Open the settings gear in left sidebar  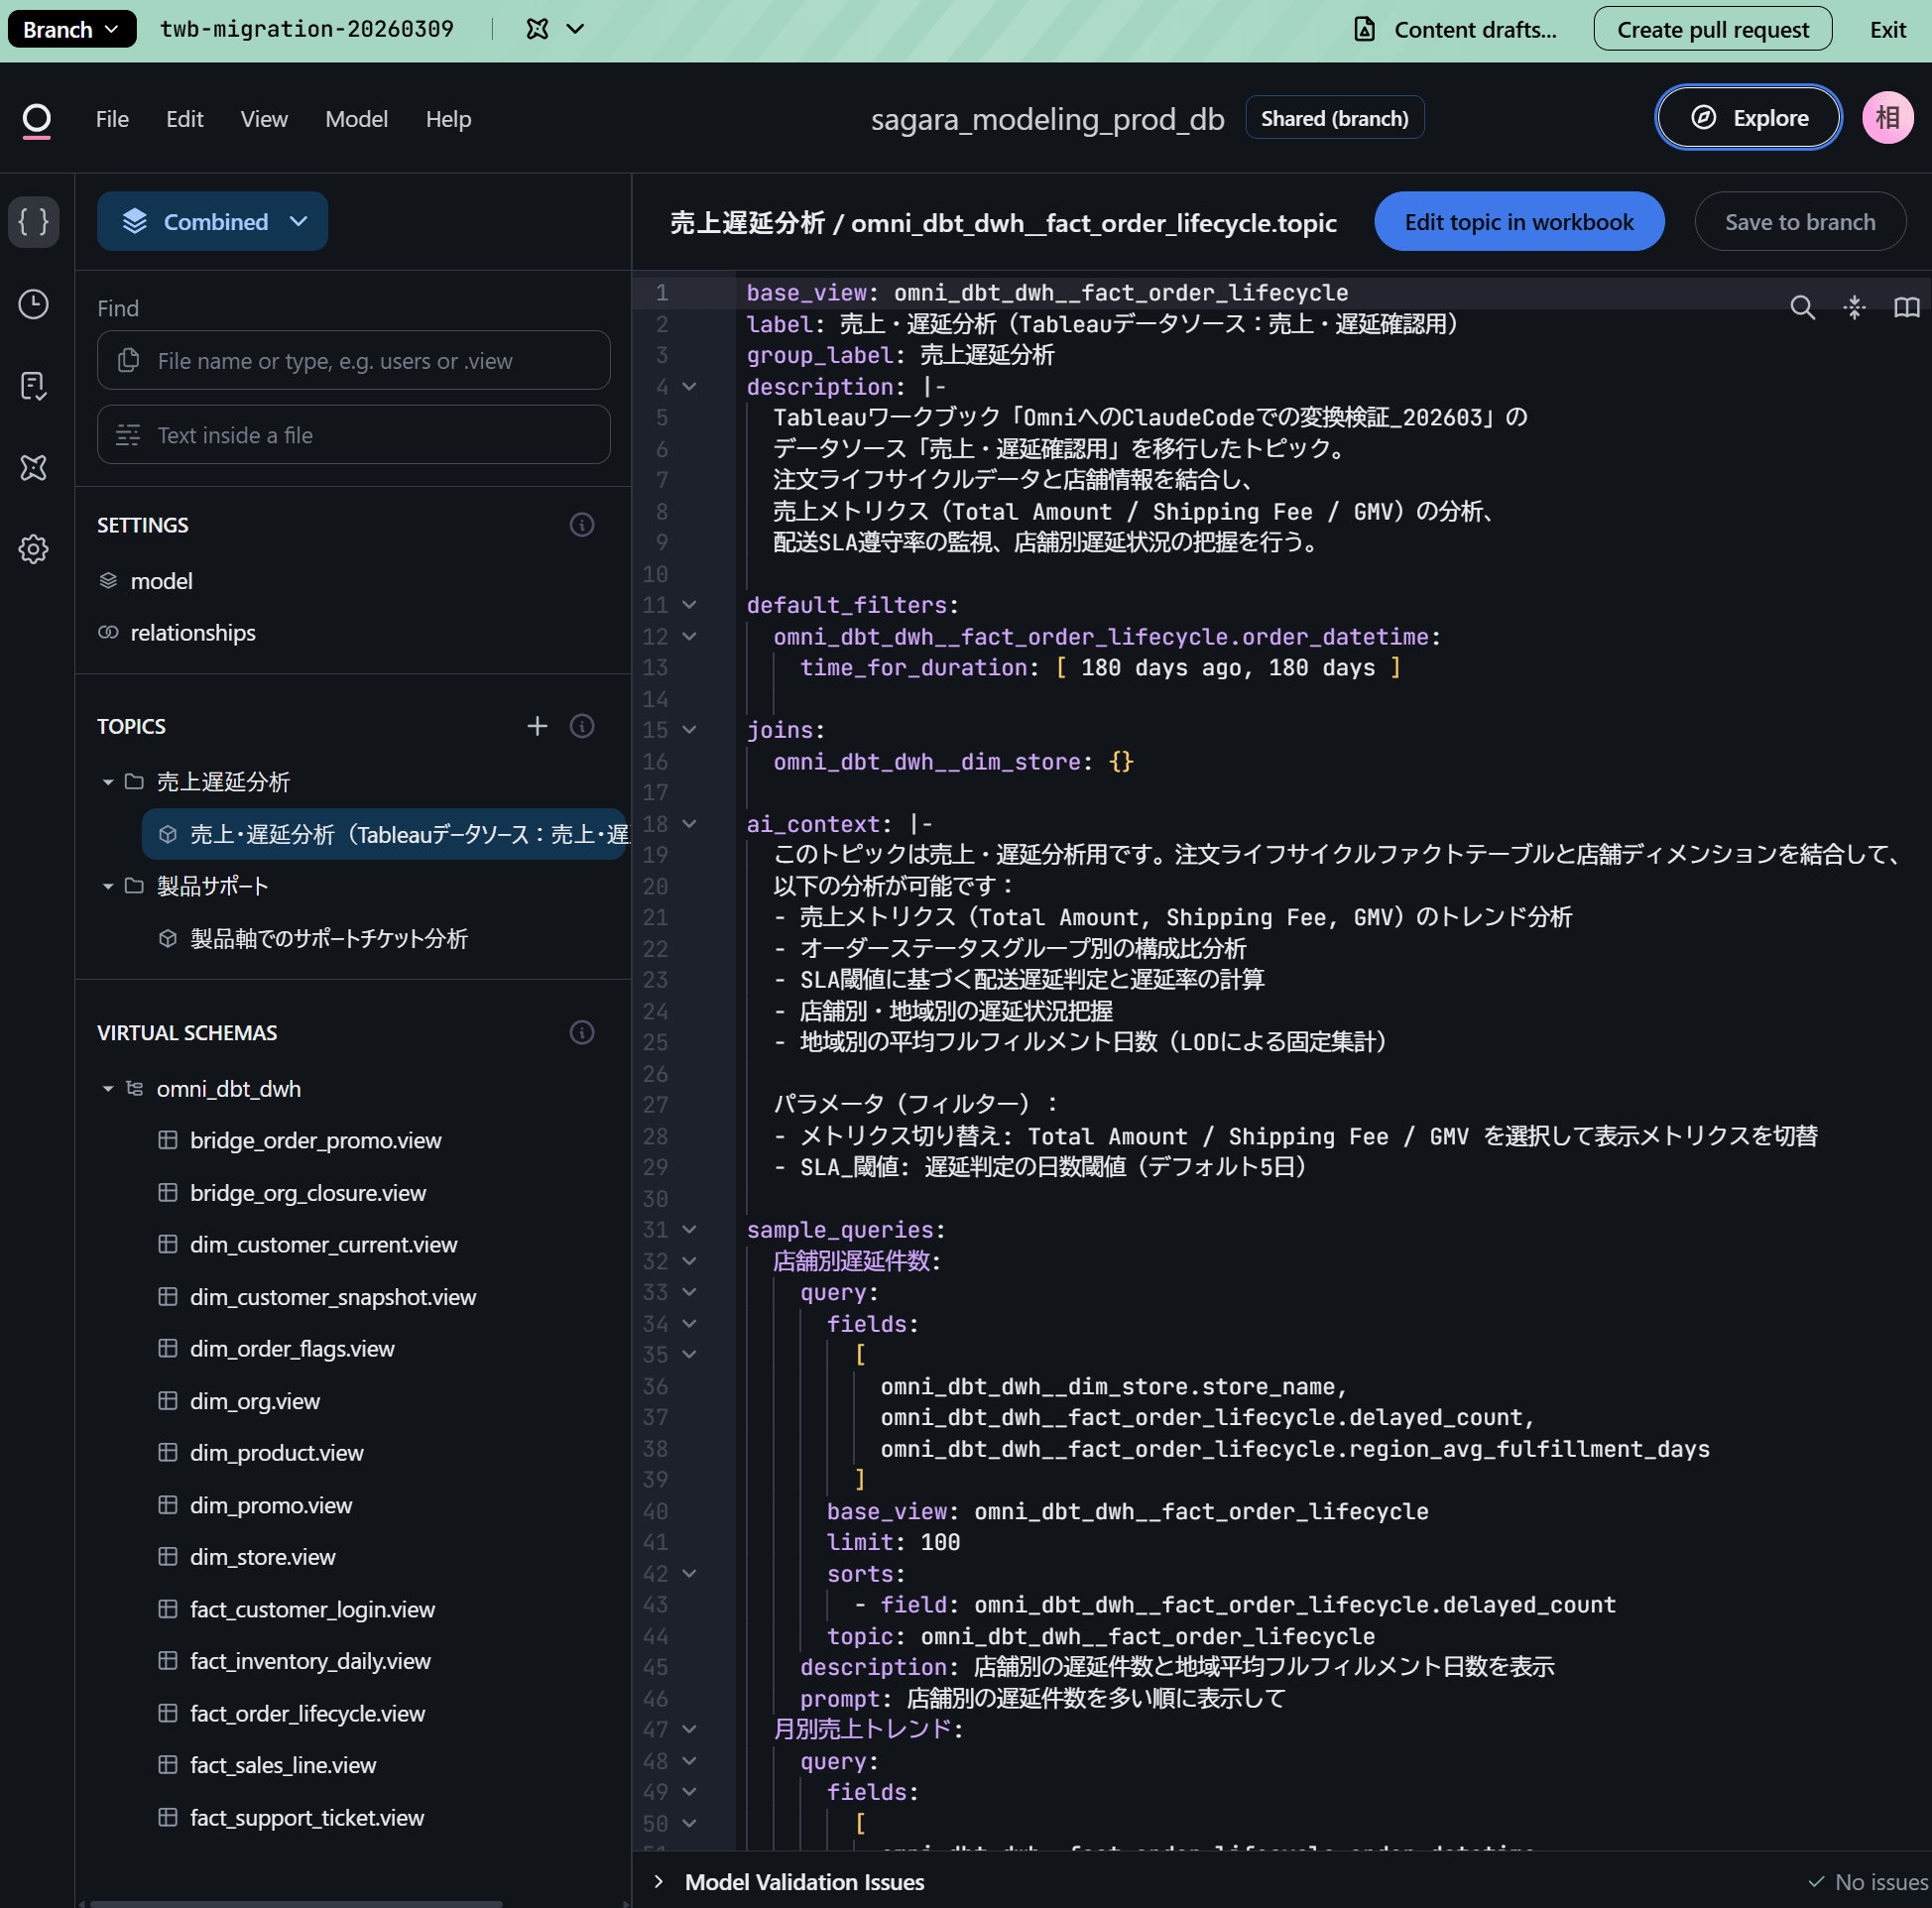tap(34, 549)
